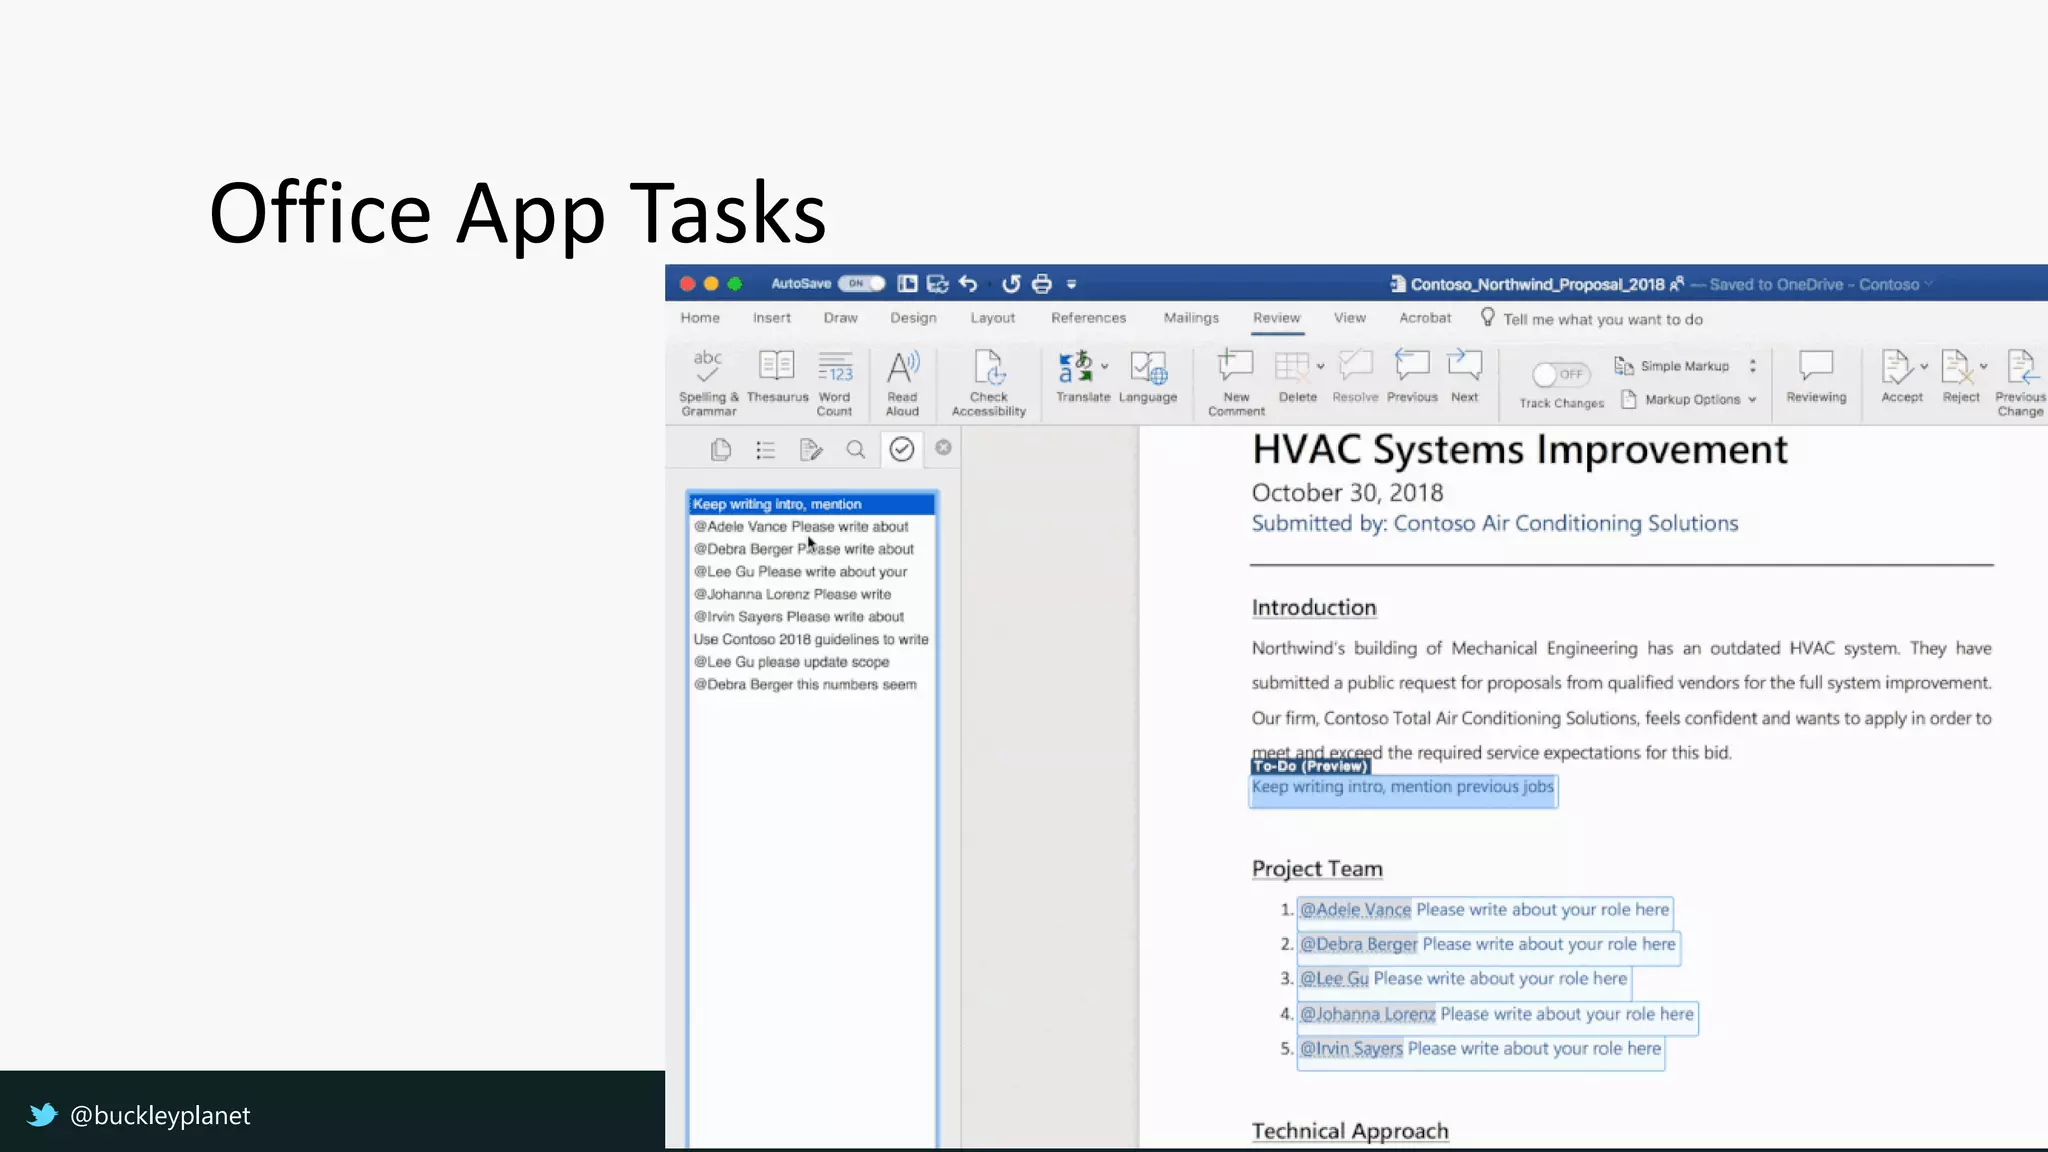Select '@Debra Berger Please write about' to-do item
Viewport: 2048px width, 1152px height.
812,549
